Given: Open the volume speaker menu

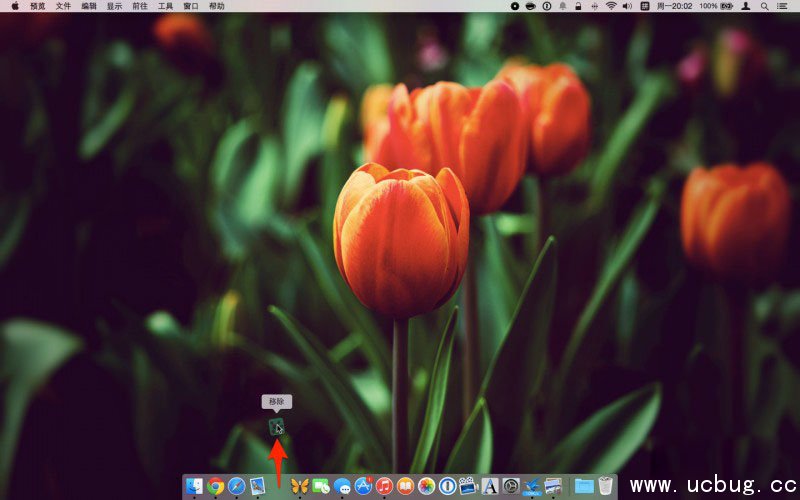Looking at the screenshot, I should point(627,6).
